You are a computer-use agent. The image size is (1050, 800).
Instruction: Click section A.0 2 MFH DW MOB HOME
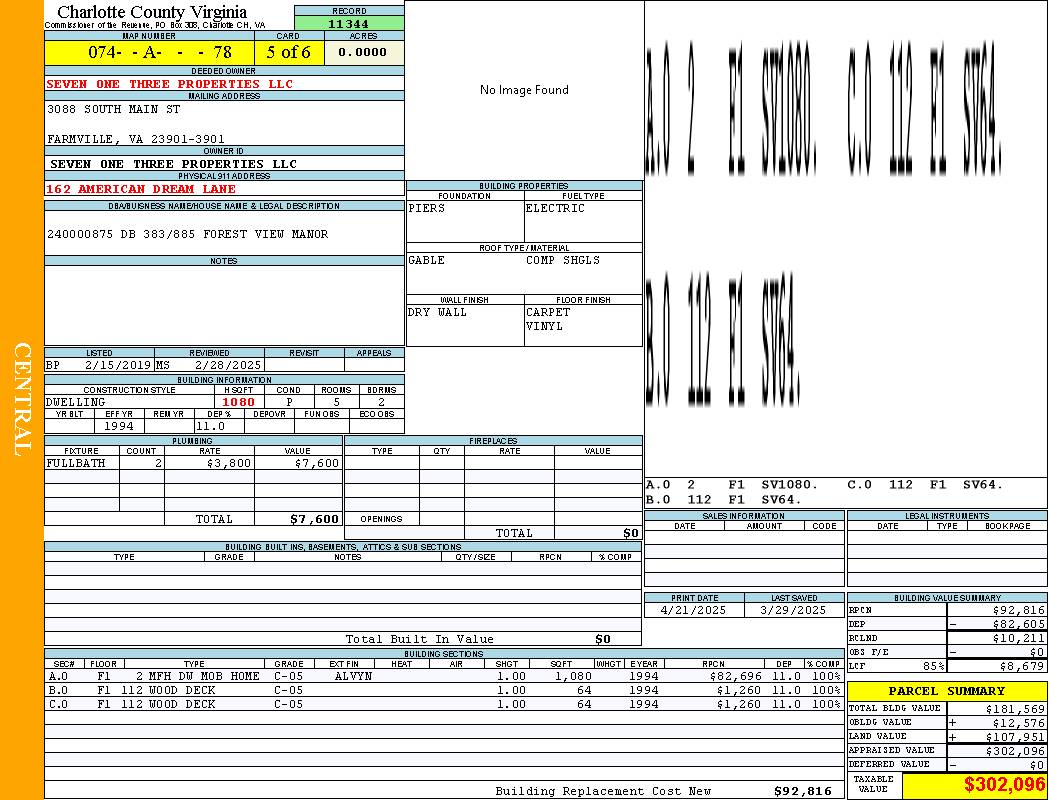pyautogui.click(x=445, y=676)
